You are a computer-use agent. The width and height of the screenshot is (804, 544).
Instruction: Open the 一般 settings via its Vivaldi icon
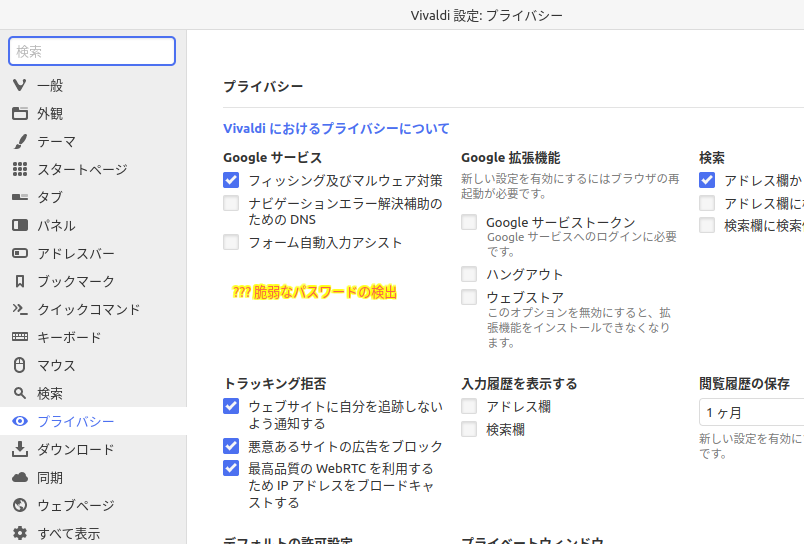click(x=19, y=85)
